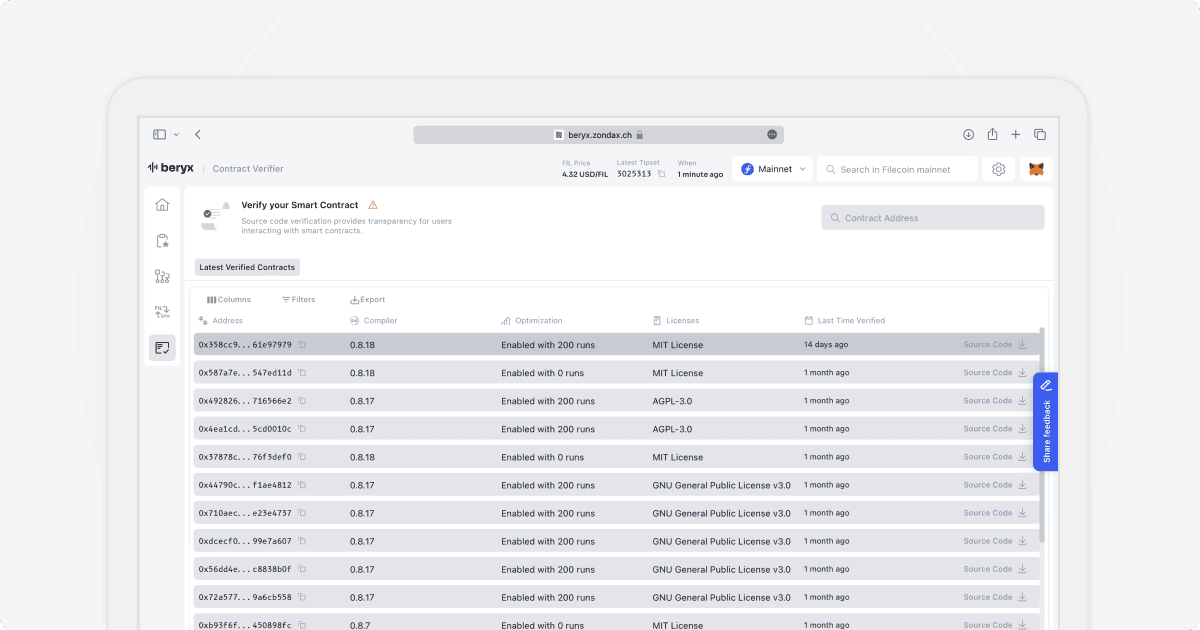Copy address 0x72a577...9a6cb558
This screenshot has width=1200, height=630.
pos(302,597)
